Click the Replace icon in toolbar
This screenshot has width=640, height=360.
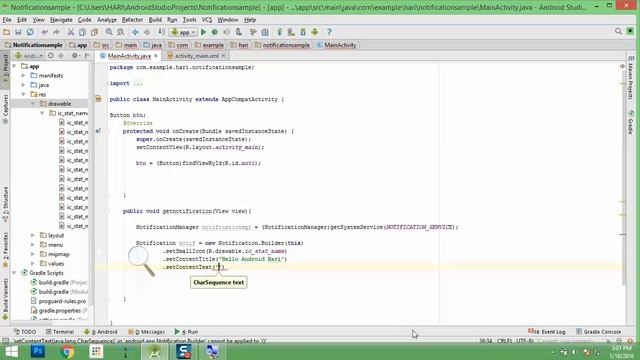tap(121, 32)
